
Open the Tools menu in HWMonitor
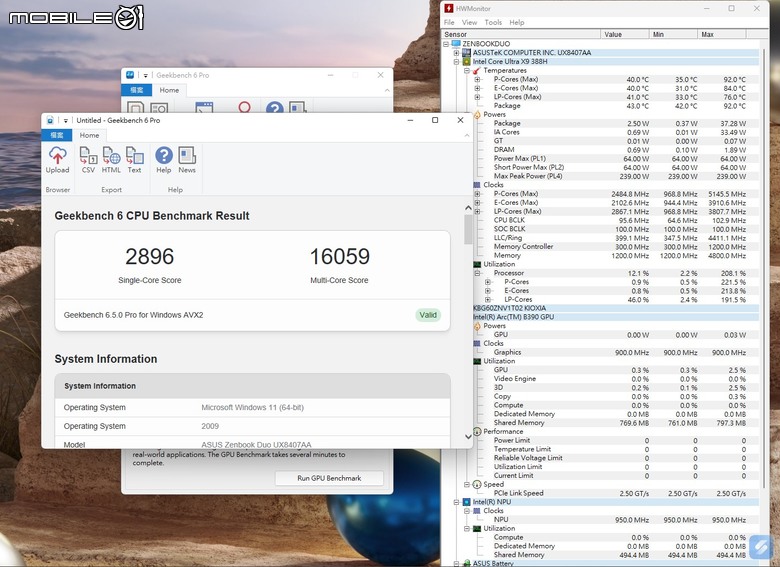click(493, 22)
